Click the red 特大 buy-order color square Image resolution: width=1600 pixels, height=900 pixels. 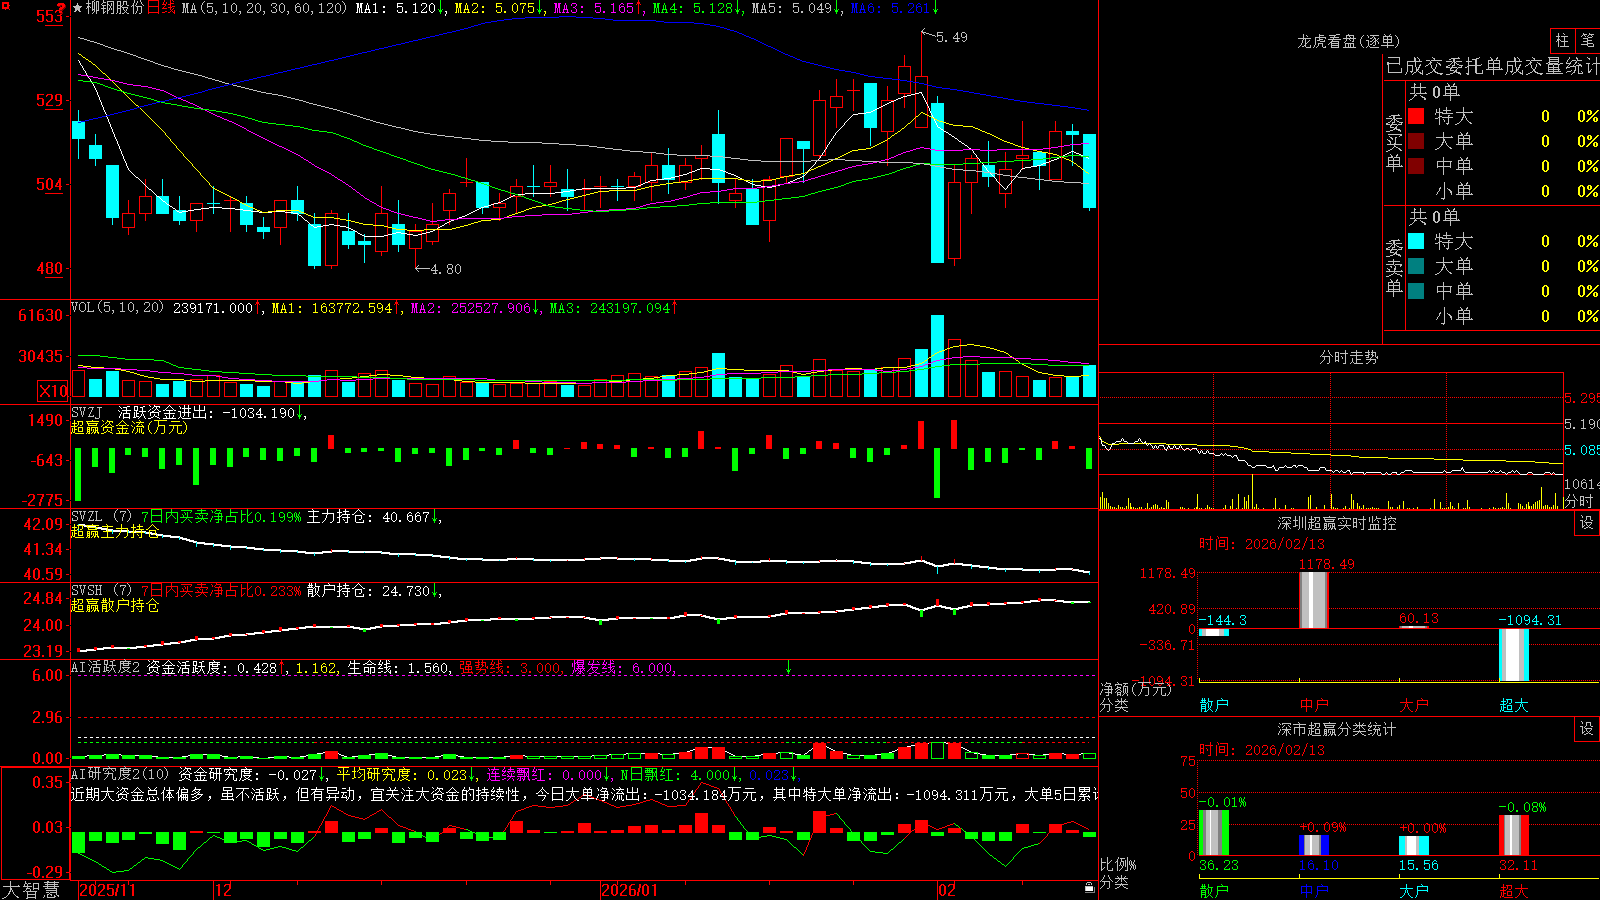1416,116
